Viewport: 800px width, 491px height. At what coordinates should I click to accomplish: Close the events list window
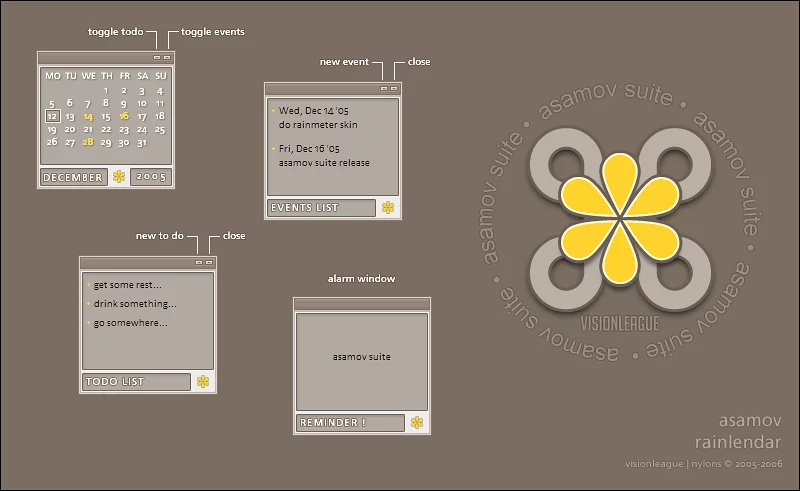pos(394,89)
